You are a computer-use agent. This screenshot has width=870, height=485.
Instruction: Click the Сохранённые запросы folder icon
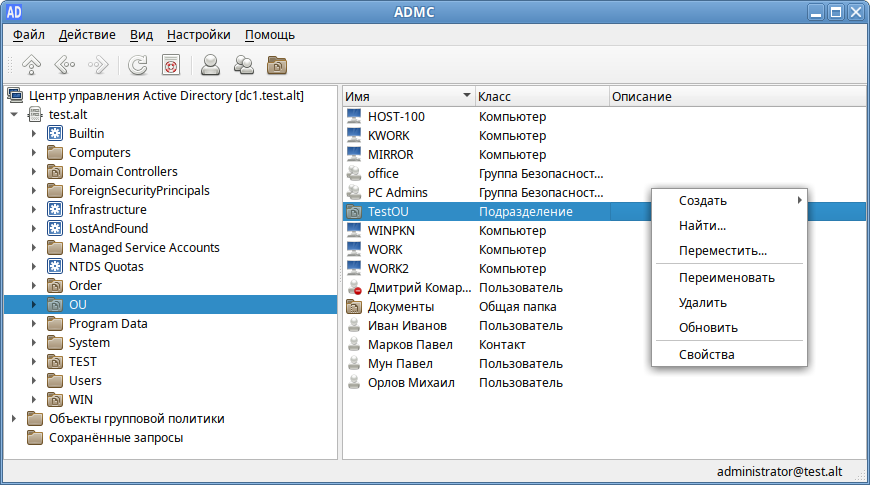coord(35,437)
